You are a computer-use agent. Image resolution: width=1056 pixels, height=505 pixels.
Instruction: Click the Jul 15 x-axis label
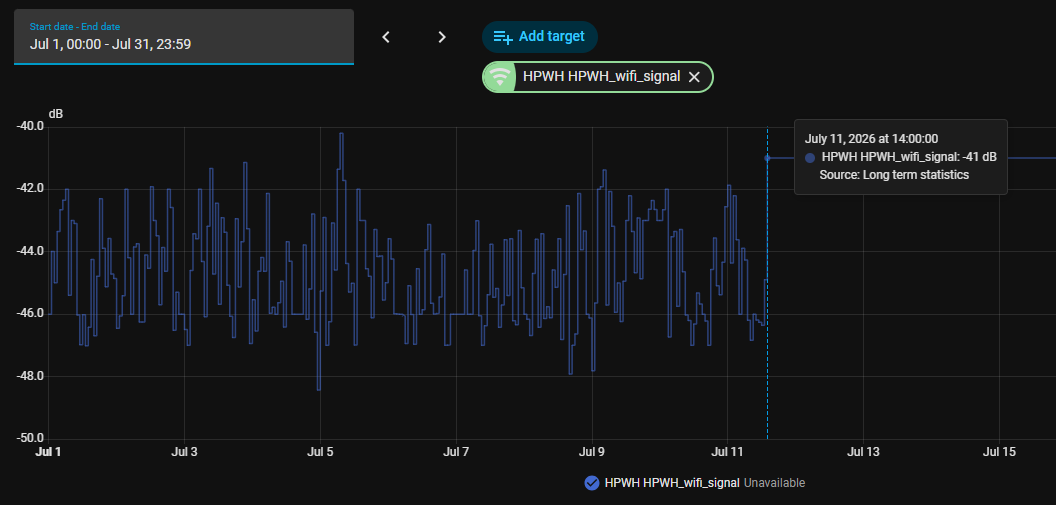coord(999,452)
